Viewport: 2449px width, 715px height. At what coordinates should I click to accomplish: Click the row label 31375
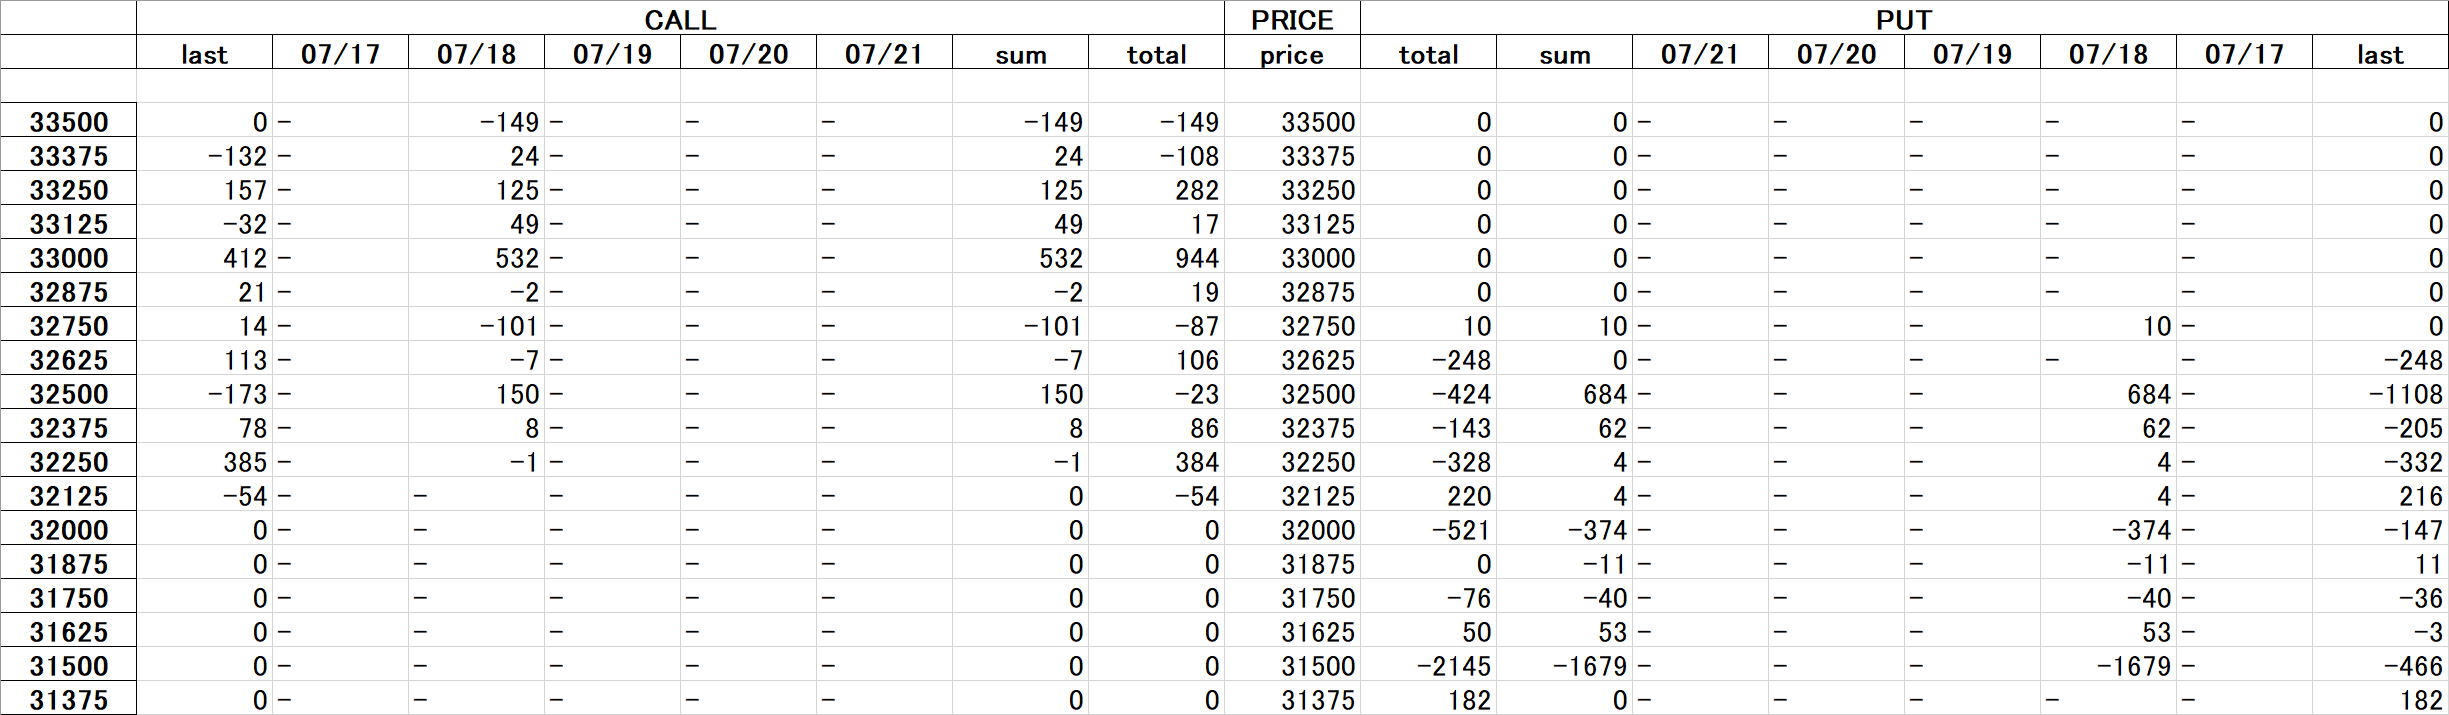pyautogui.click(x=68, y=699)
